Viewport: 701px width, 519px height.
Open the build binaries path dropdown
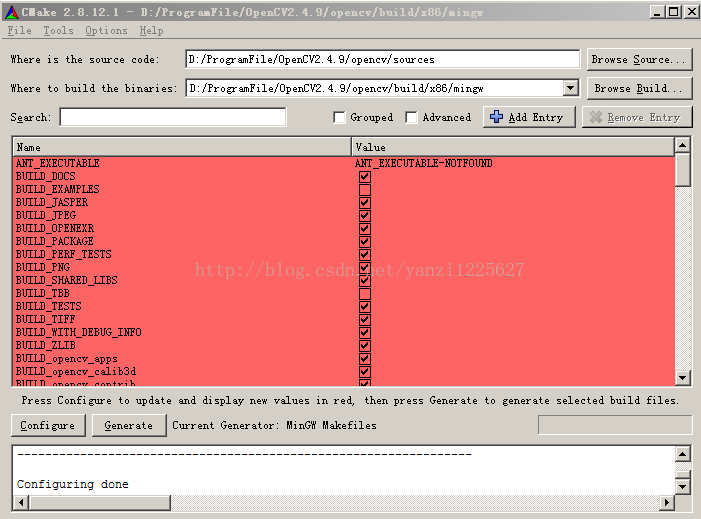pyautogui.click(x=570, y=88)
